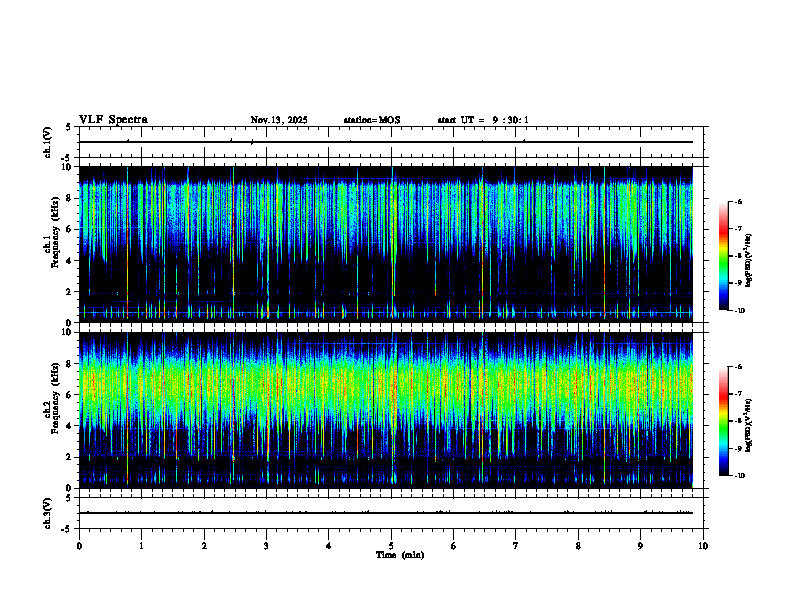The width and height of the screenshot is (792, 612).
Task: Click the "-10" label on ch.2 colorbar
Action: pyautogui.click(x=740, y=476)
